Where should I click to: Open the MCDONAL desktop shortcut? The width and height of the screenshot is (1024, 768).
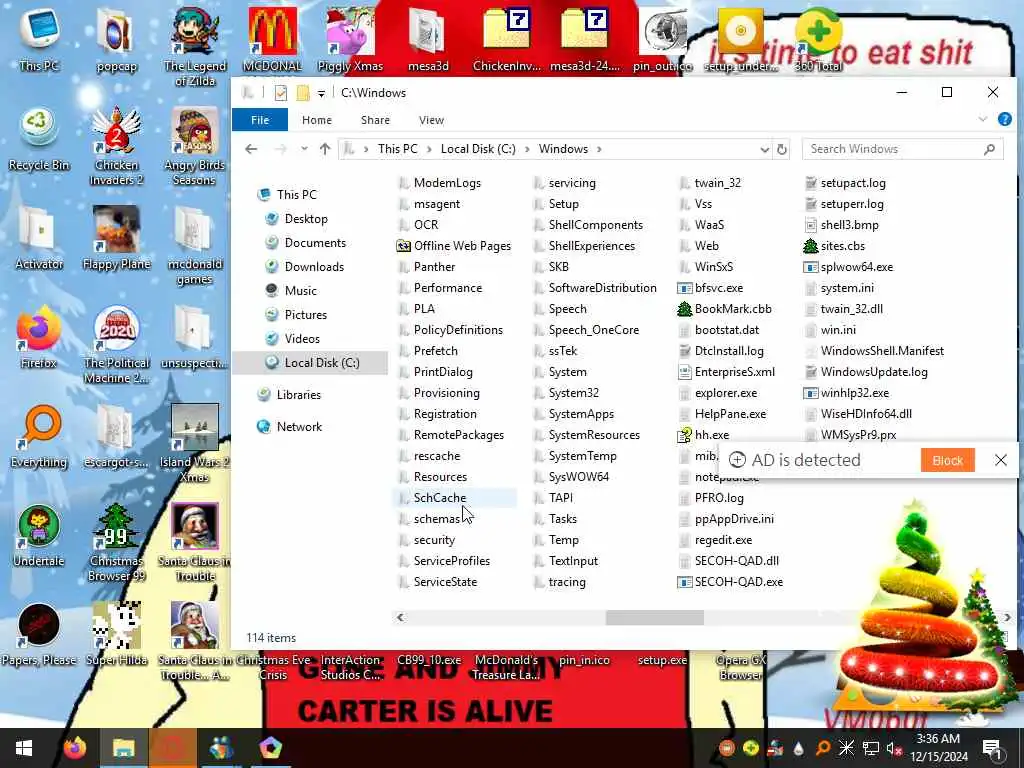coord(272,38)
